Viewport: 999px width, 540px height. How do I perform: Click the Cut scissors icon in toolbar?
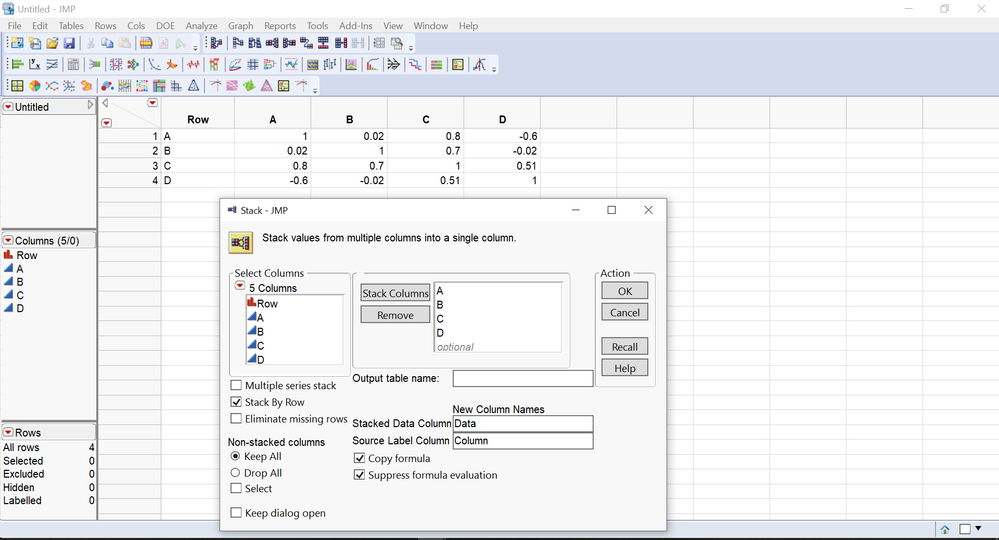click(91, 43)
